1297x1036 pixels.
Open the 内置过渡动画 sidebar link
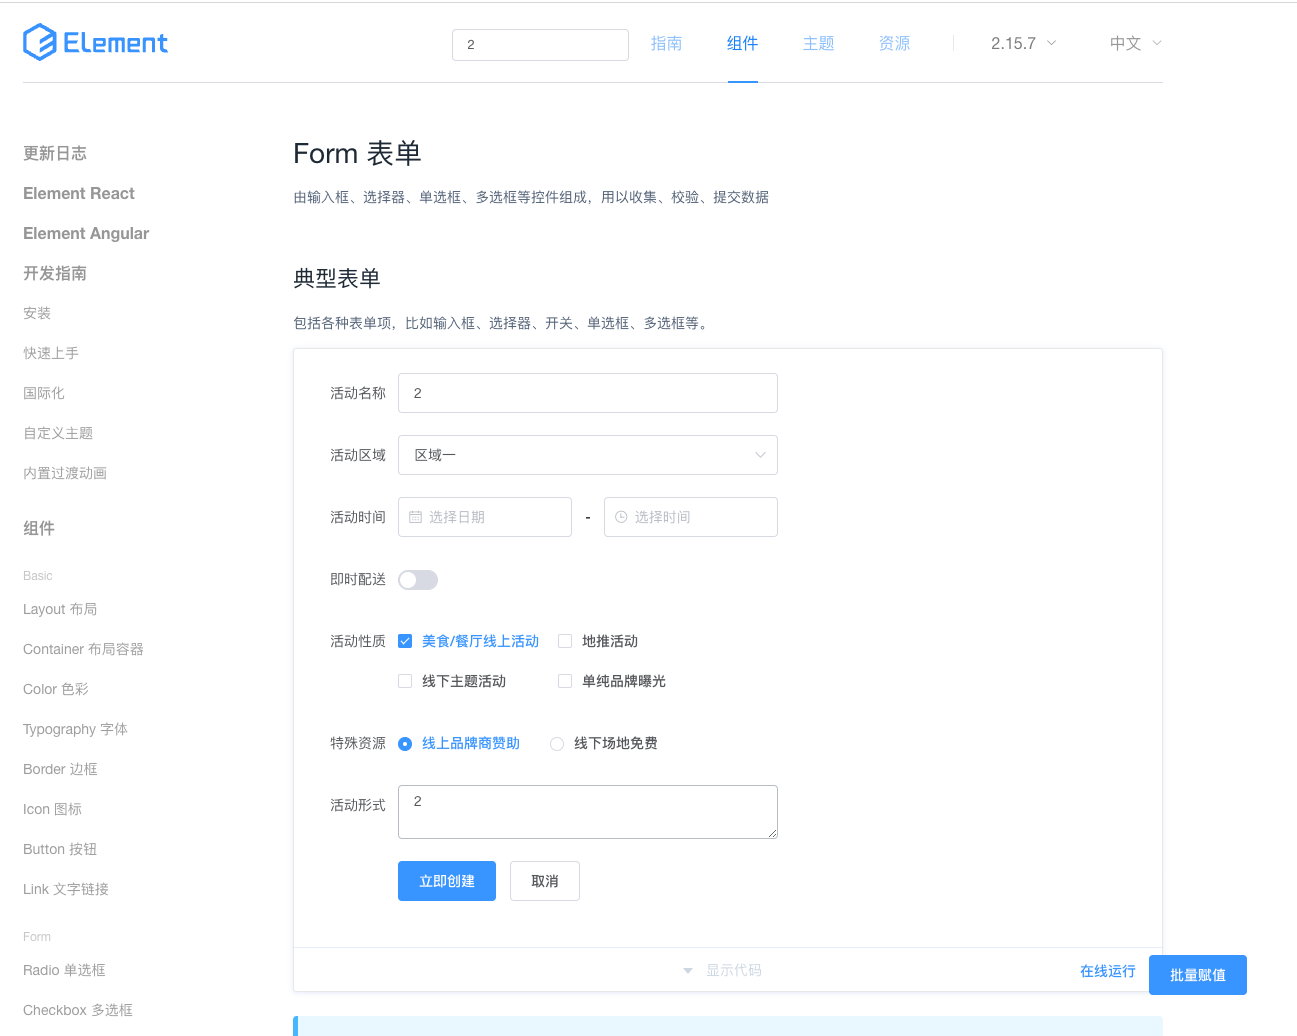(65, 473)
